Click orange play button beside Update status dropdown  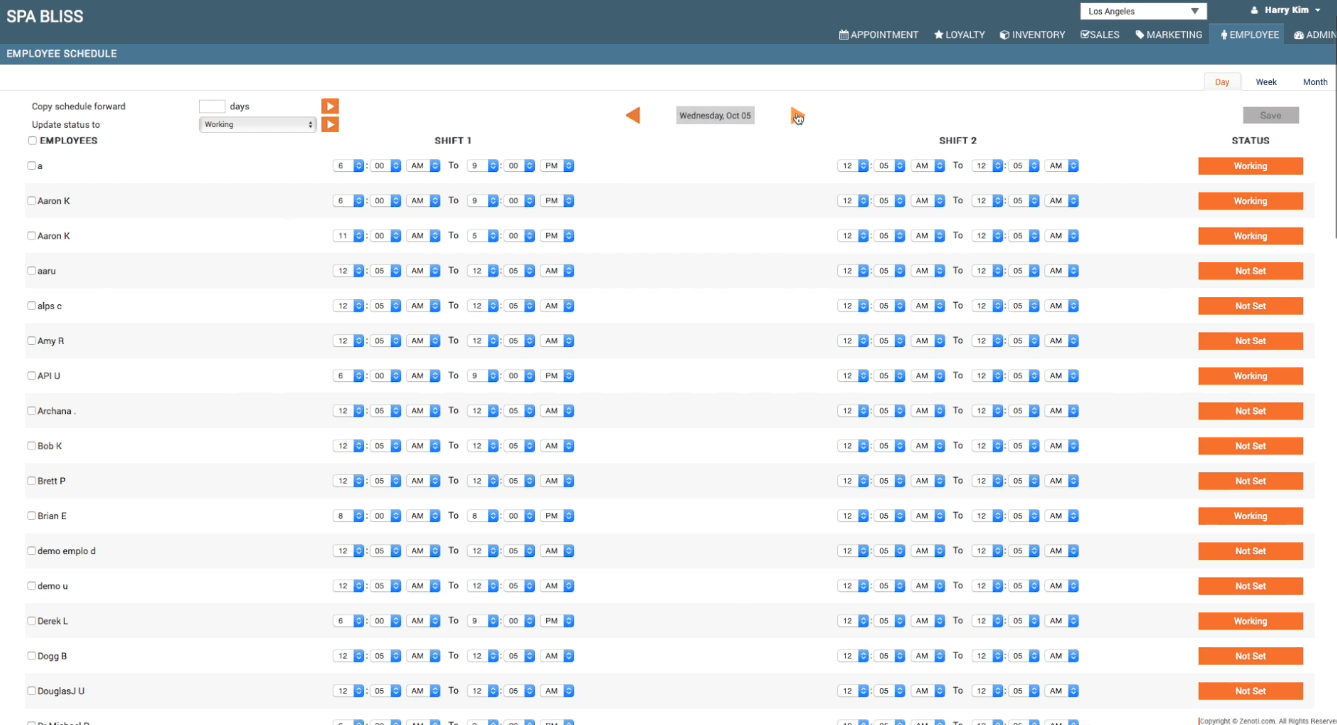pyautogui.click(x=330, y=125)
